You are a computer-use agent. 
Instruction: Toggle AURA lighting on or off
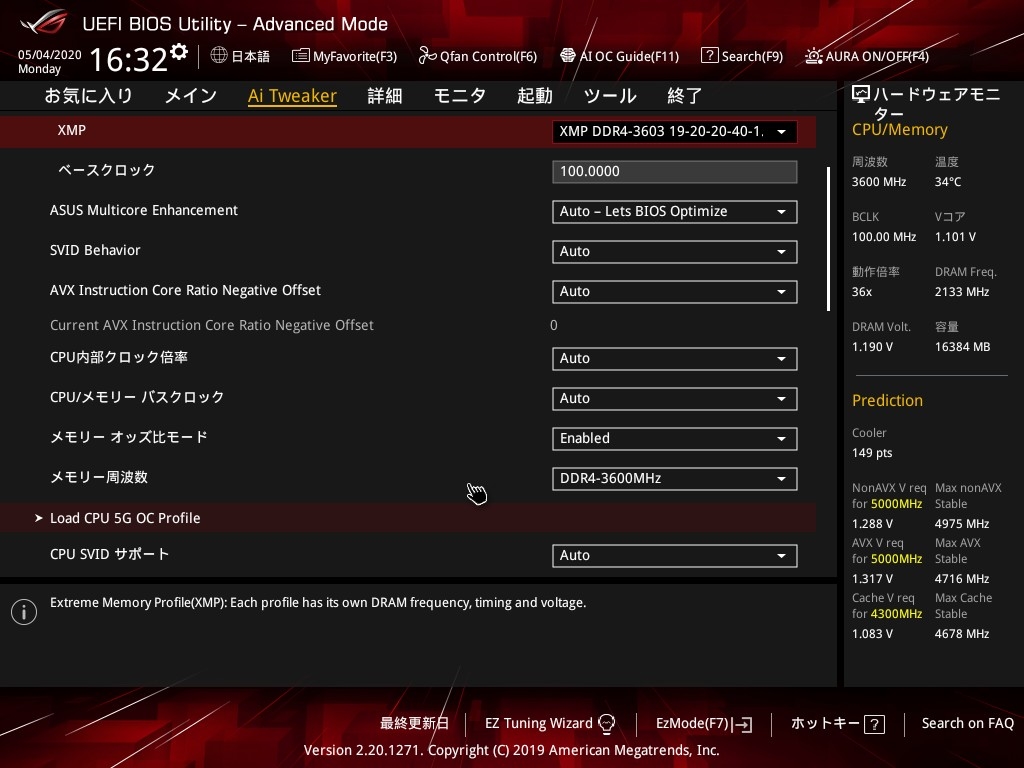(x=866, y=56)
